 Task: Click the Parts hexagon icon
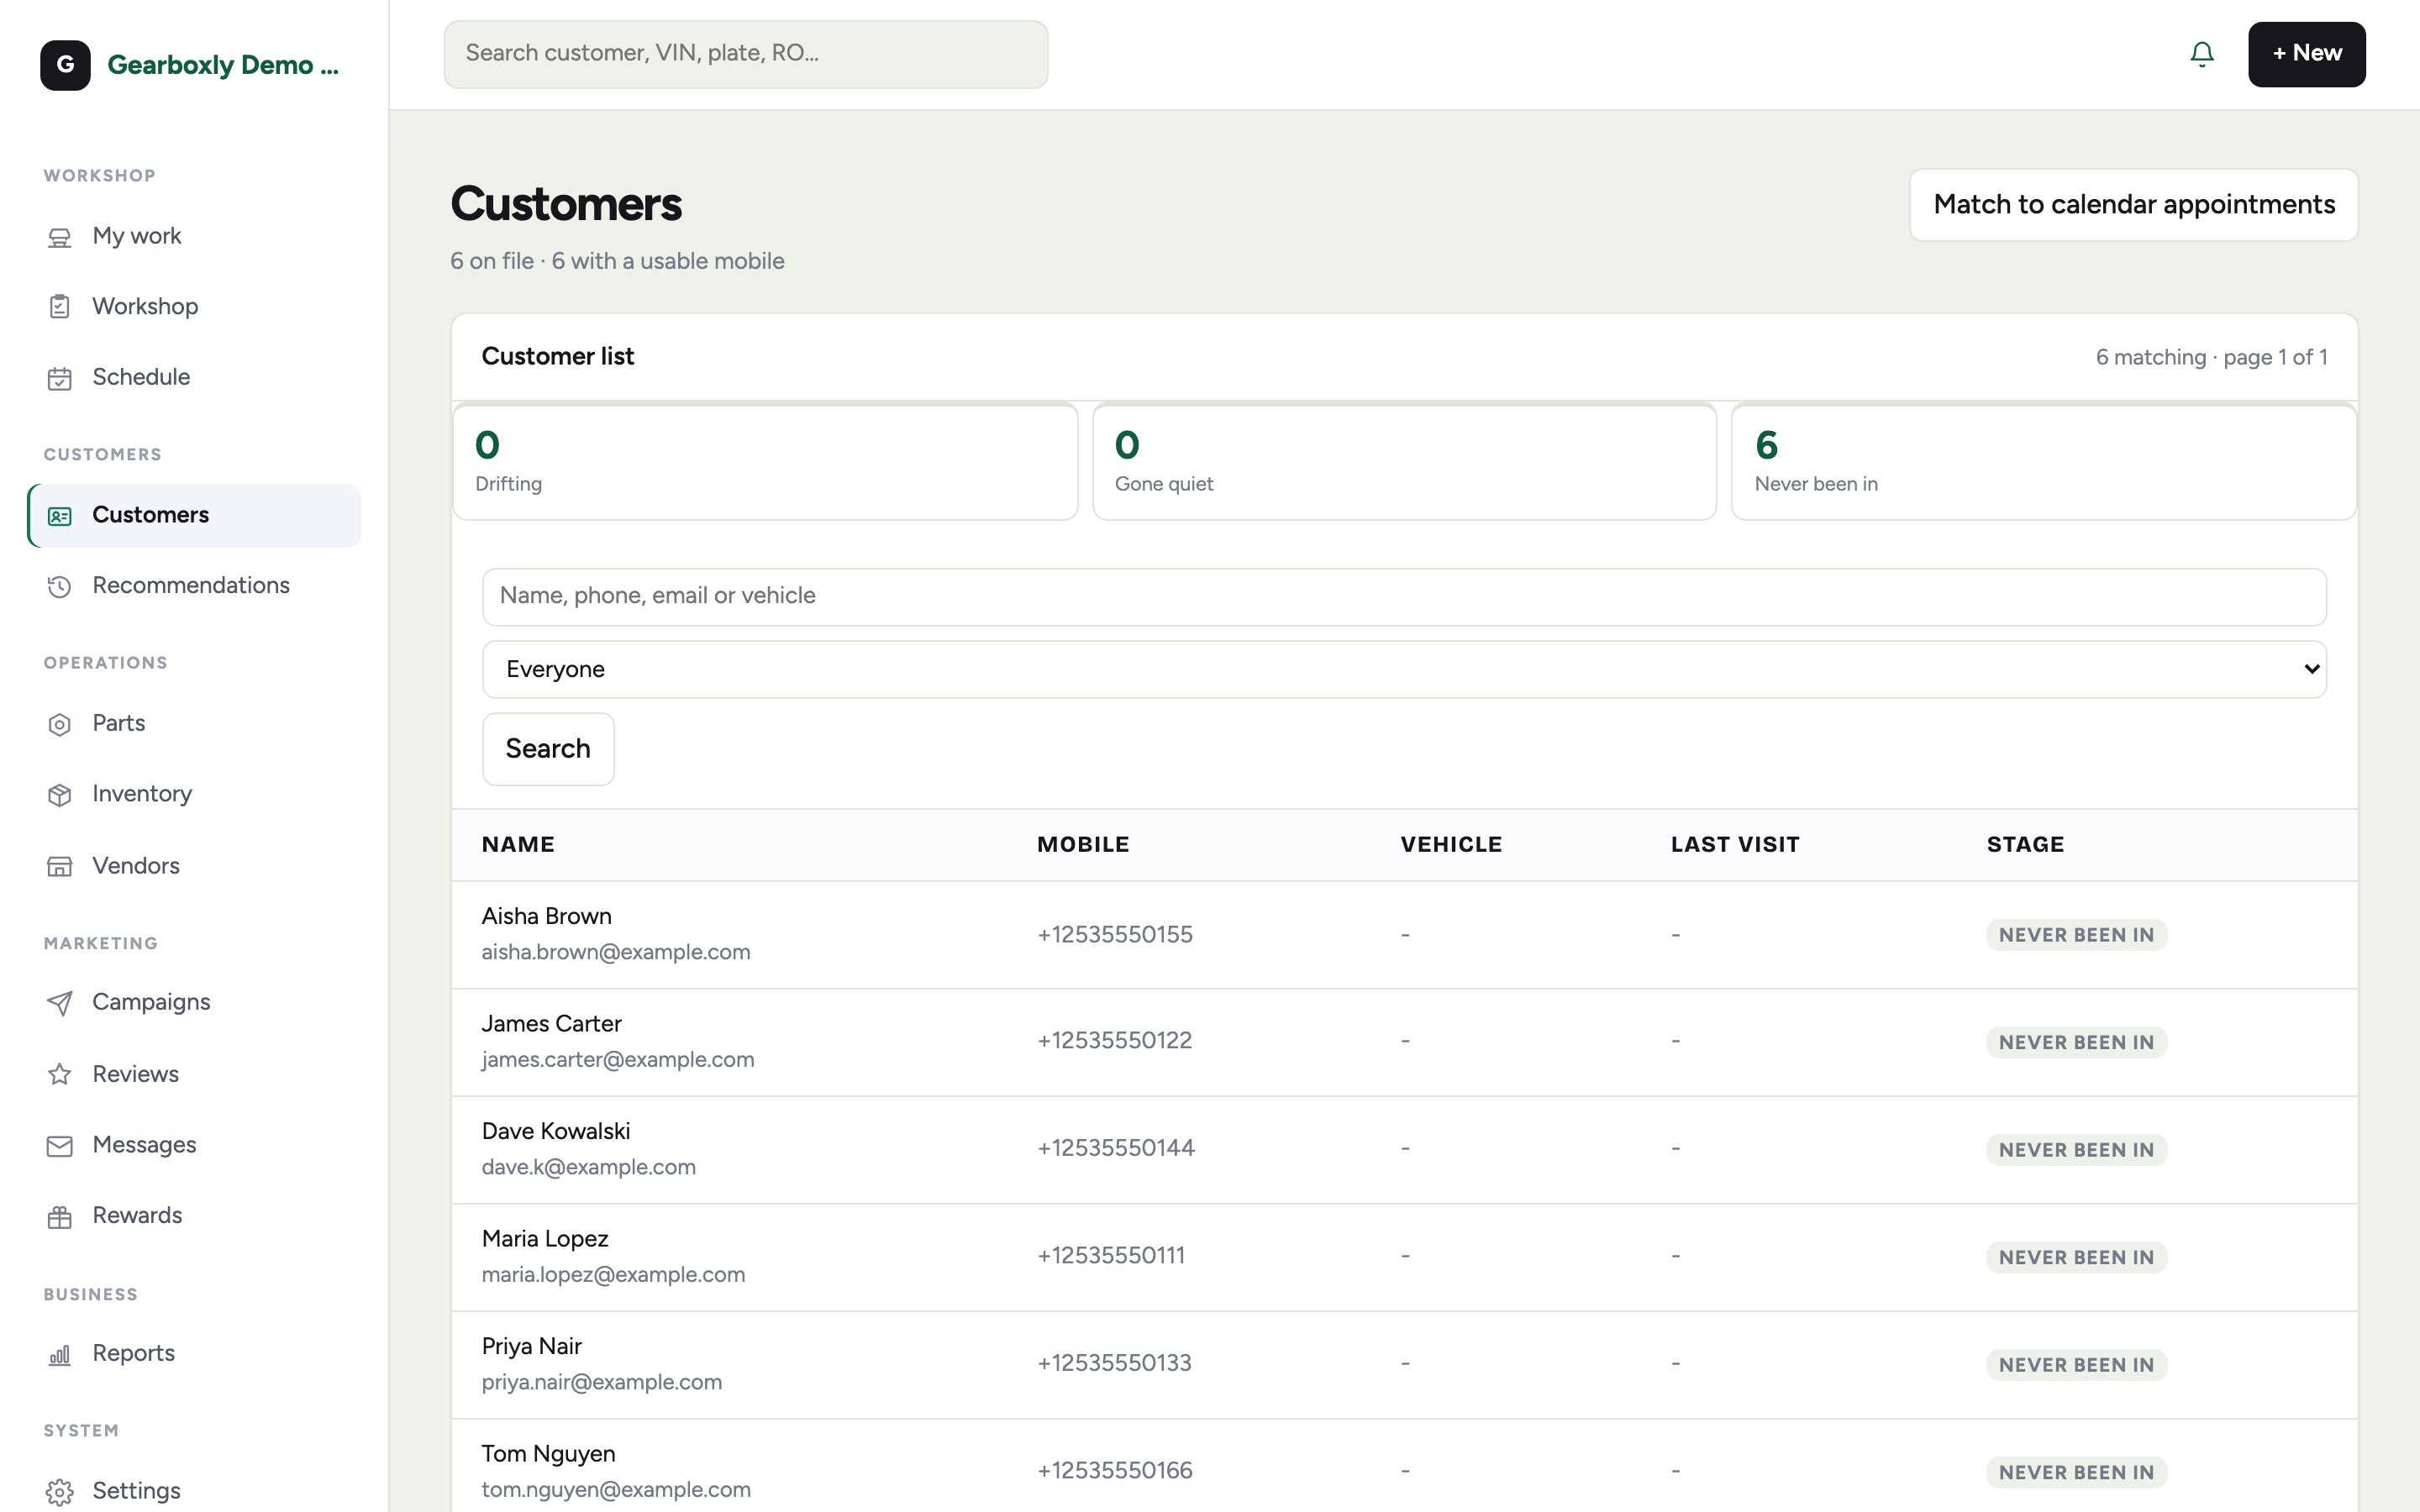59,724
